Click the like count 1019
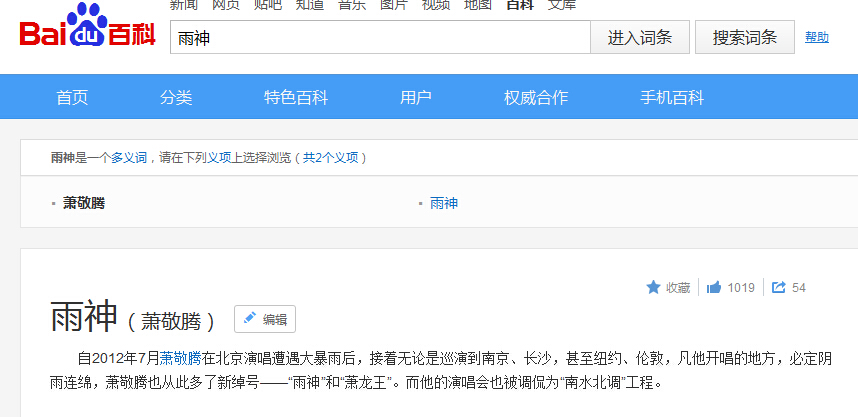The height and width of the screenshot is (417, 858). [x=741, y=288]
